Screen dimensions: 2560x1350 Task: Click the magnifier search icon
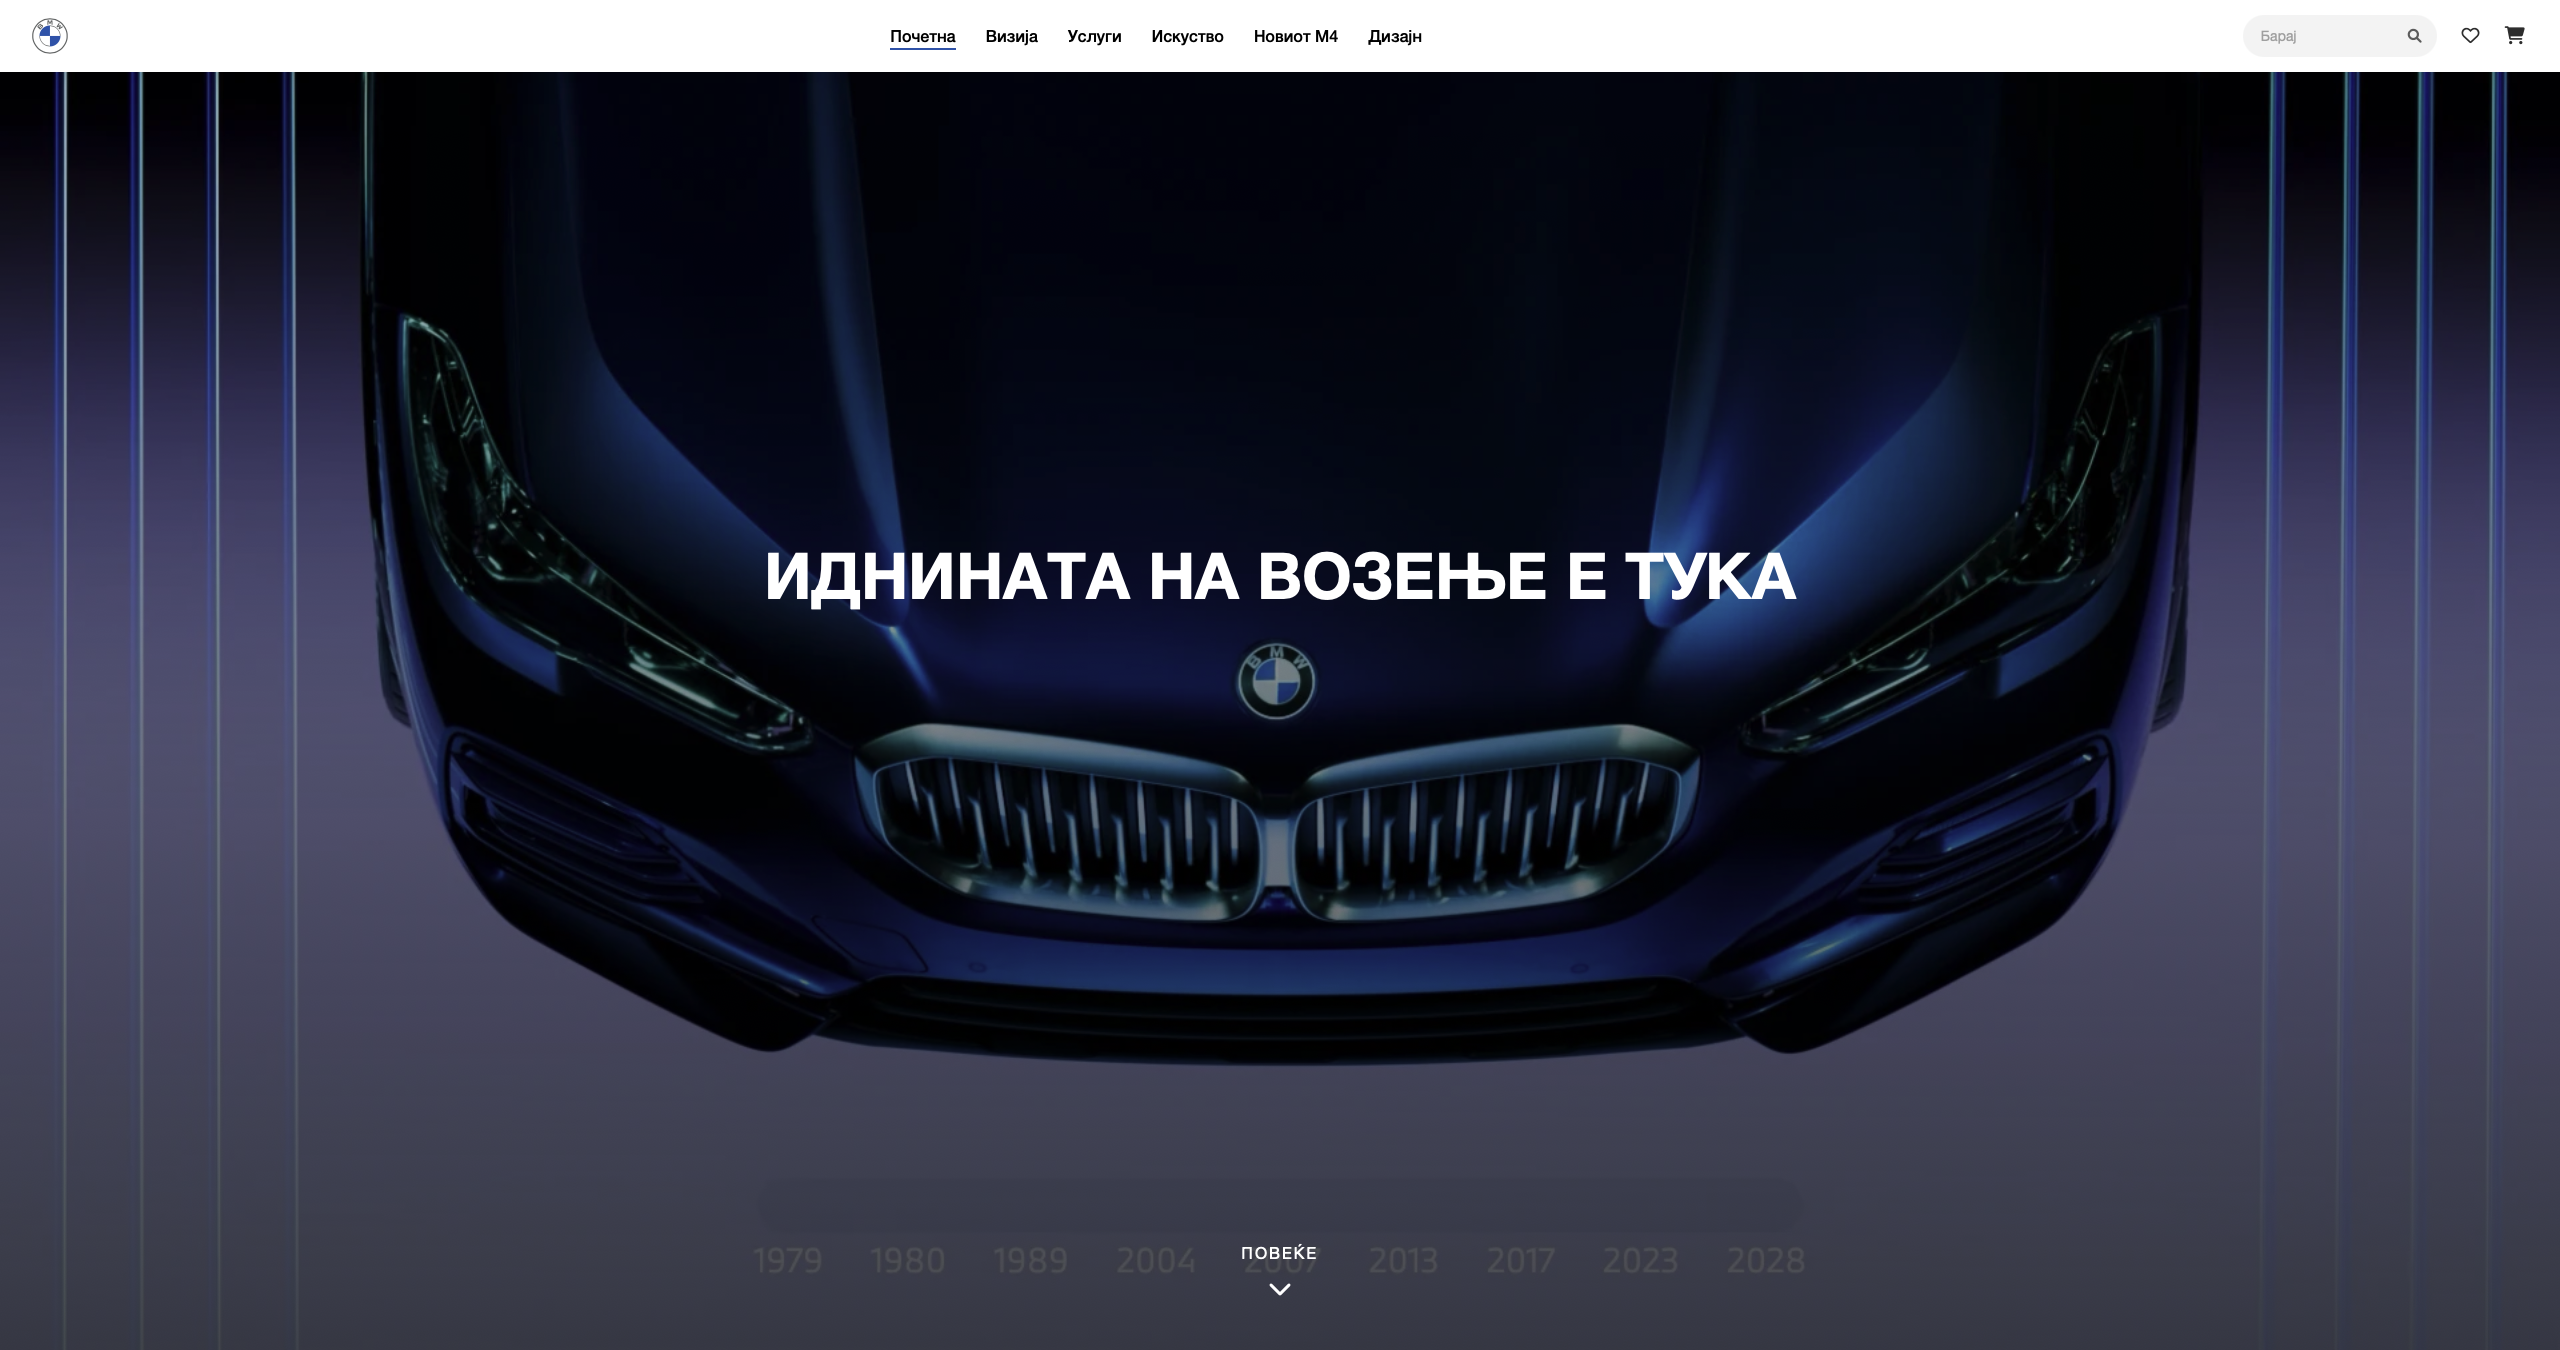pos(2414,36)
